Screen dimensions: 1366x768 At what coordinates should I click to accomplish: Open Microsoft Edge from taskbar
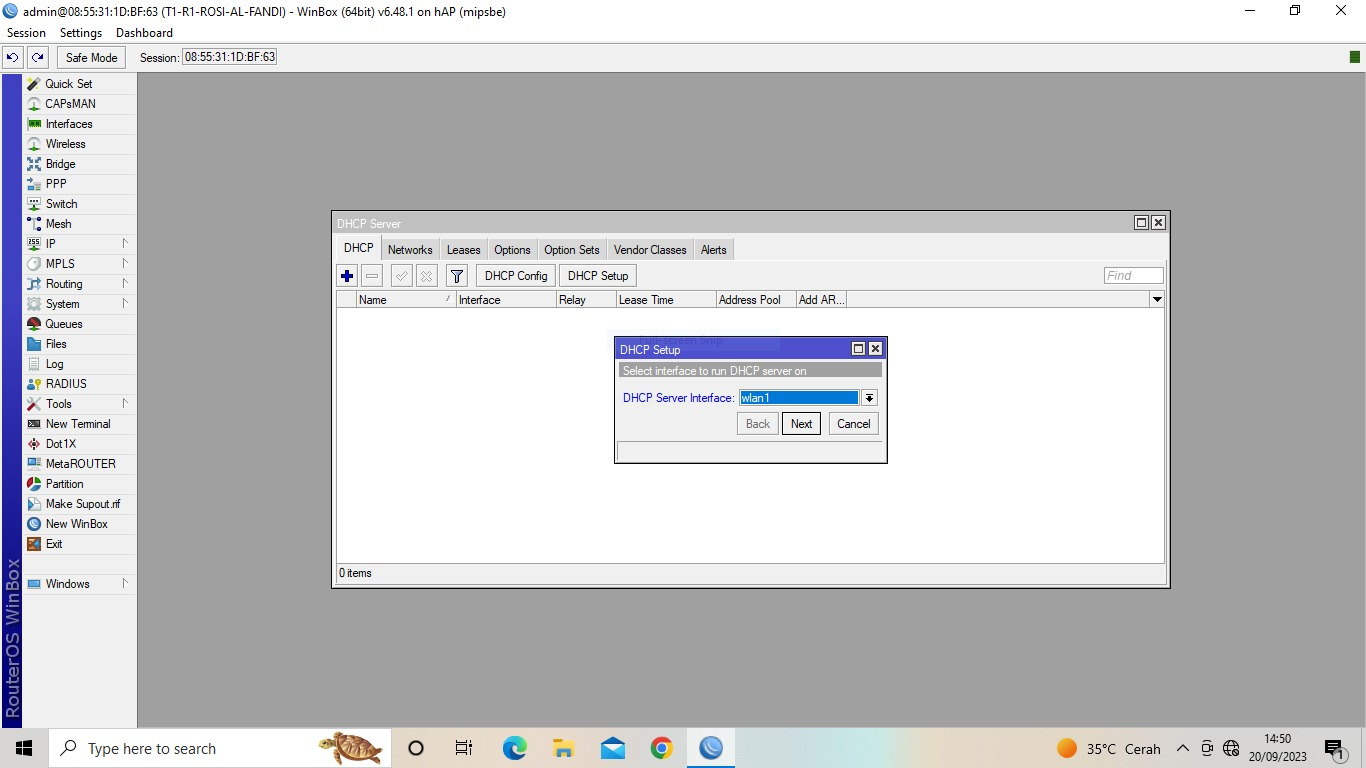click(x=515, y=748)
